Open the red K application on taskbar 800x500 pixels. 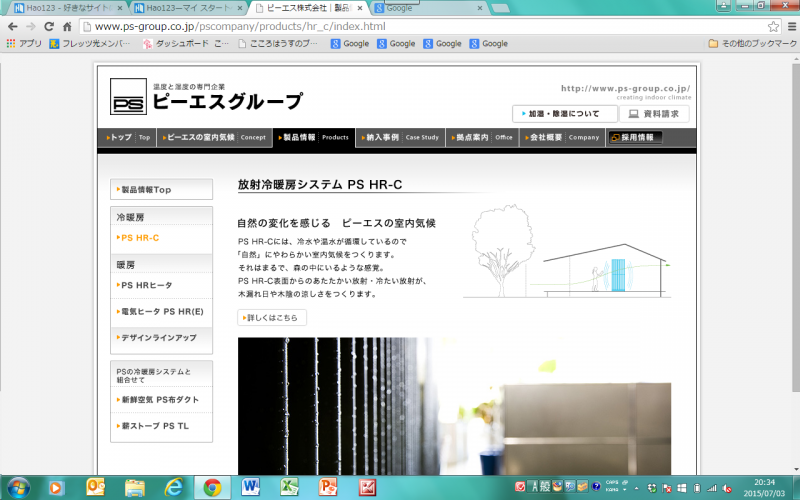coord(367,488)
